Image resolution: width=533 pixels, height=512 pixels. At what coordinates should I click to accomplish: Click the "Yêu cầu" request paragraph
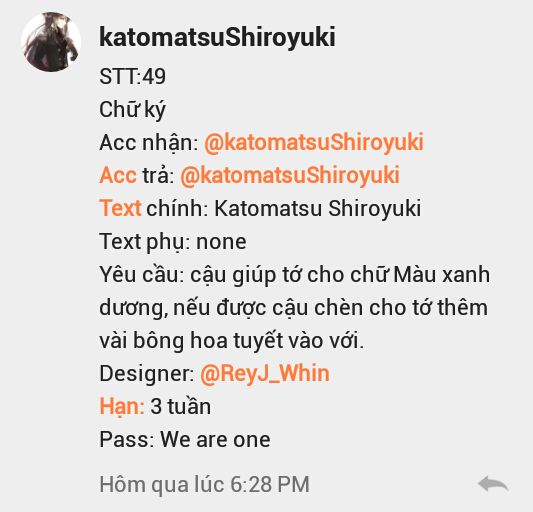(x=294, y=307)
